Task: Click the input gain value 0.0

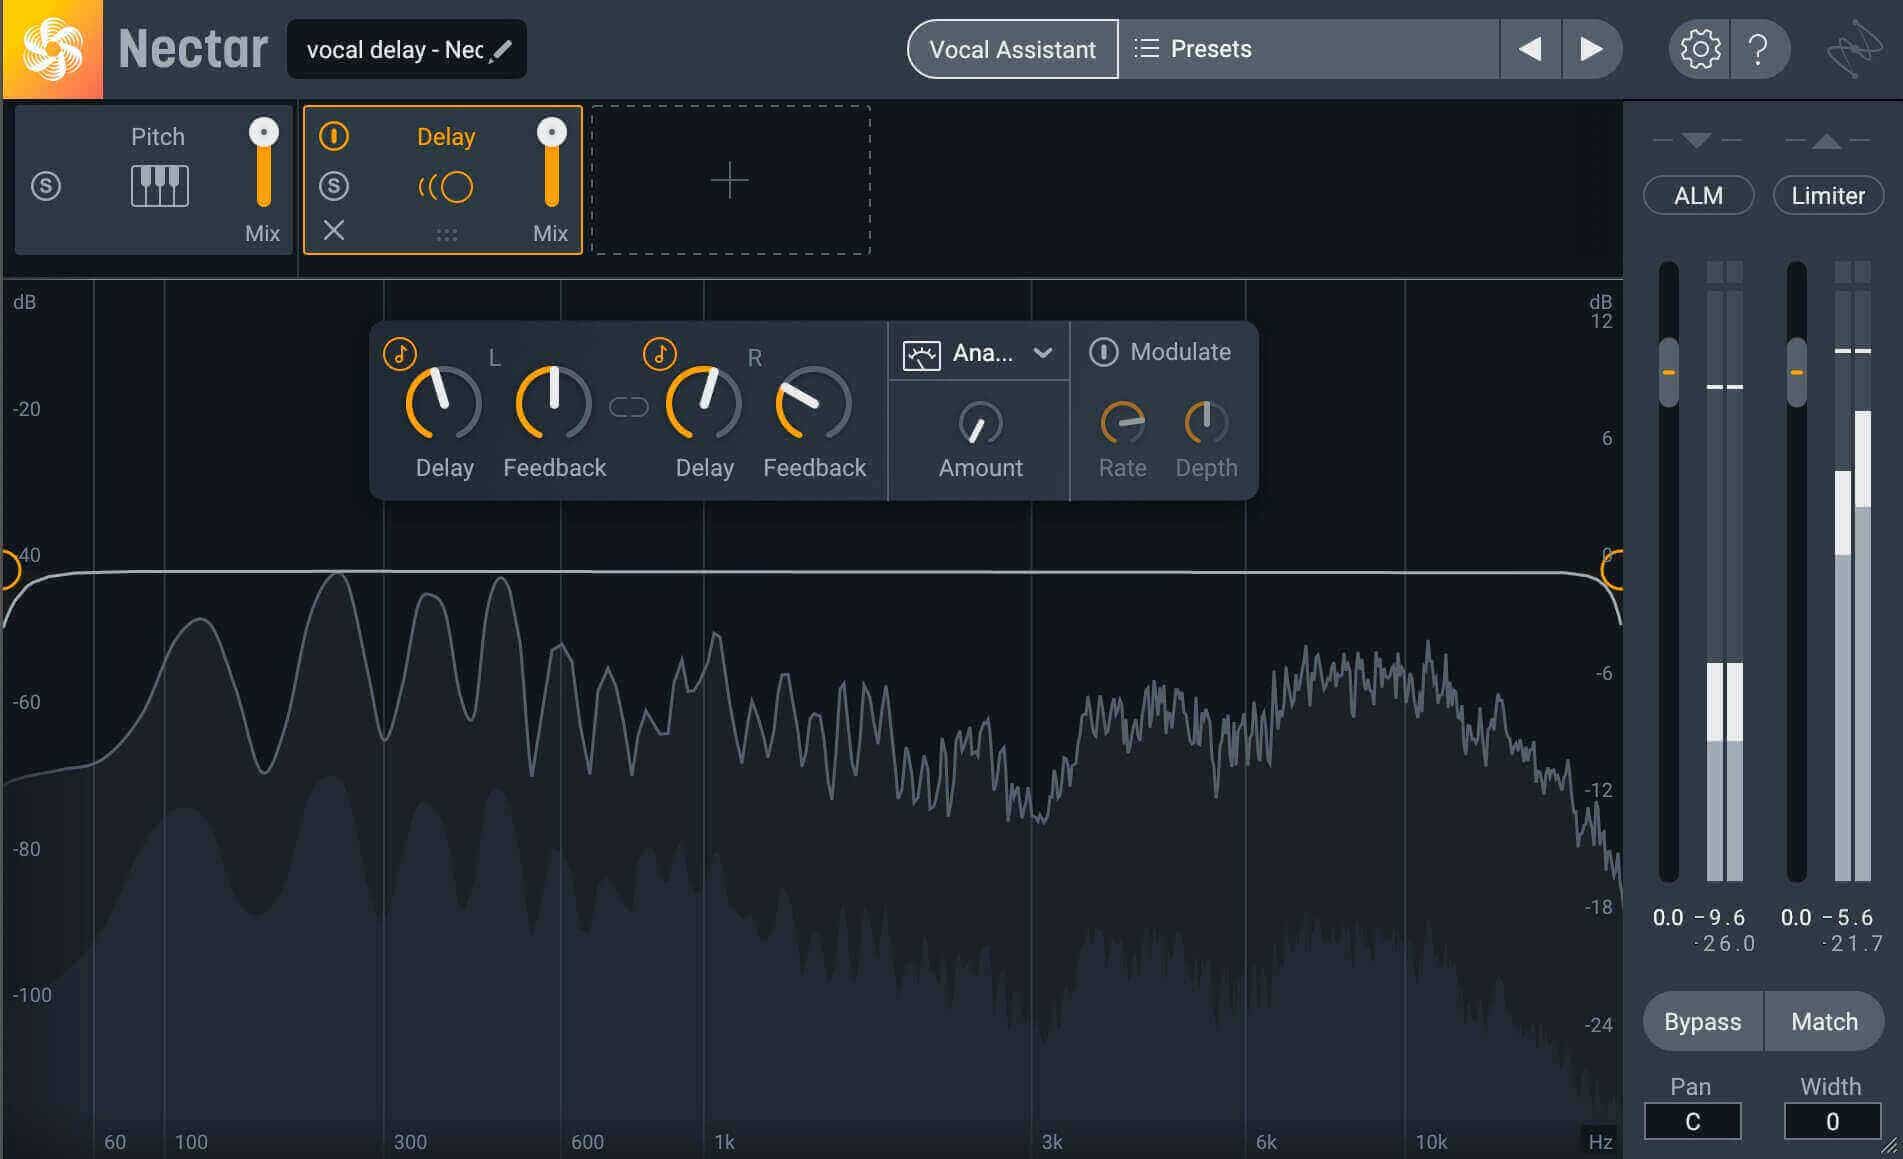Action: [x=1668, y=917]
